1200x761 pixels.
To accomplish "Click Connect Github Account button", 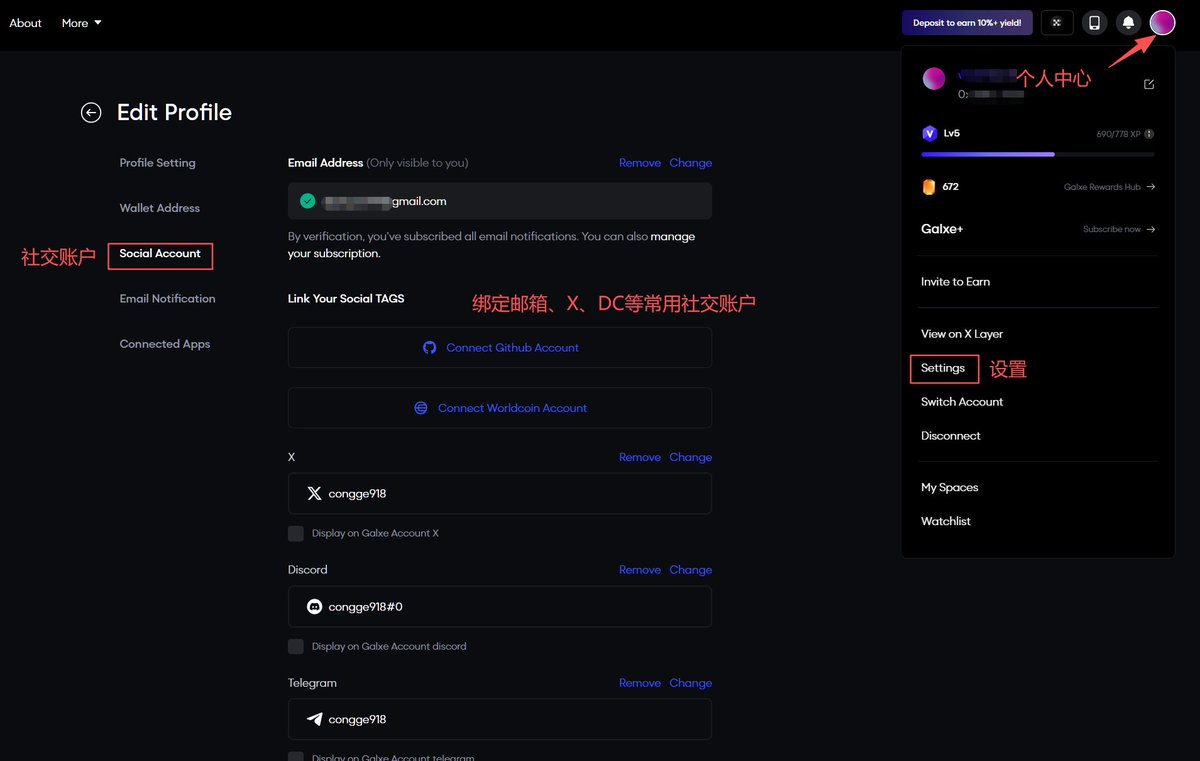I will [500, 348].
